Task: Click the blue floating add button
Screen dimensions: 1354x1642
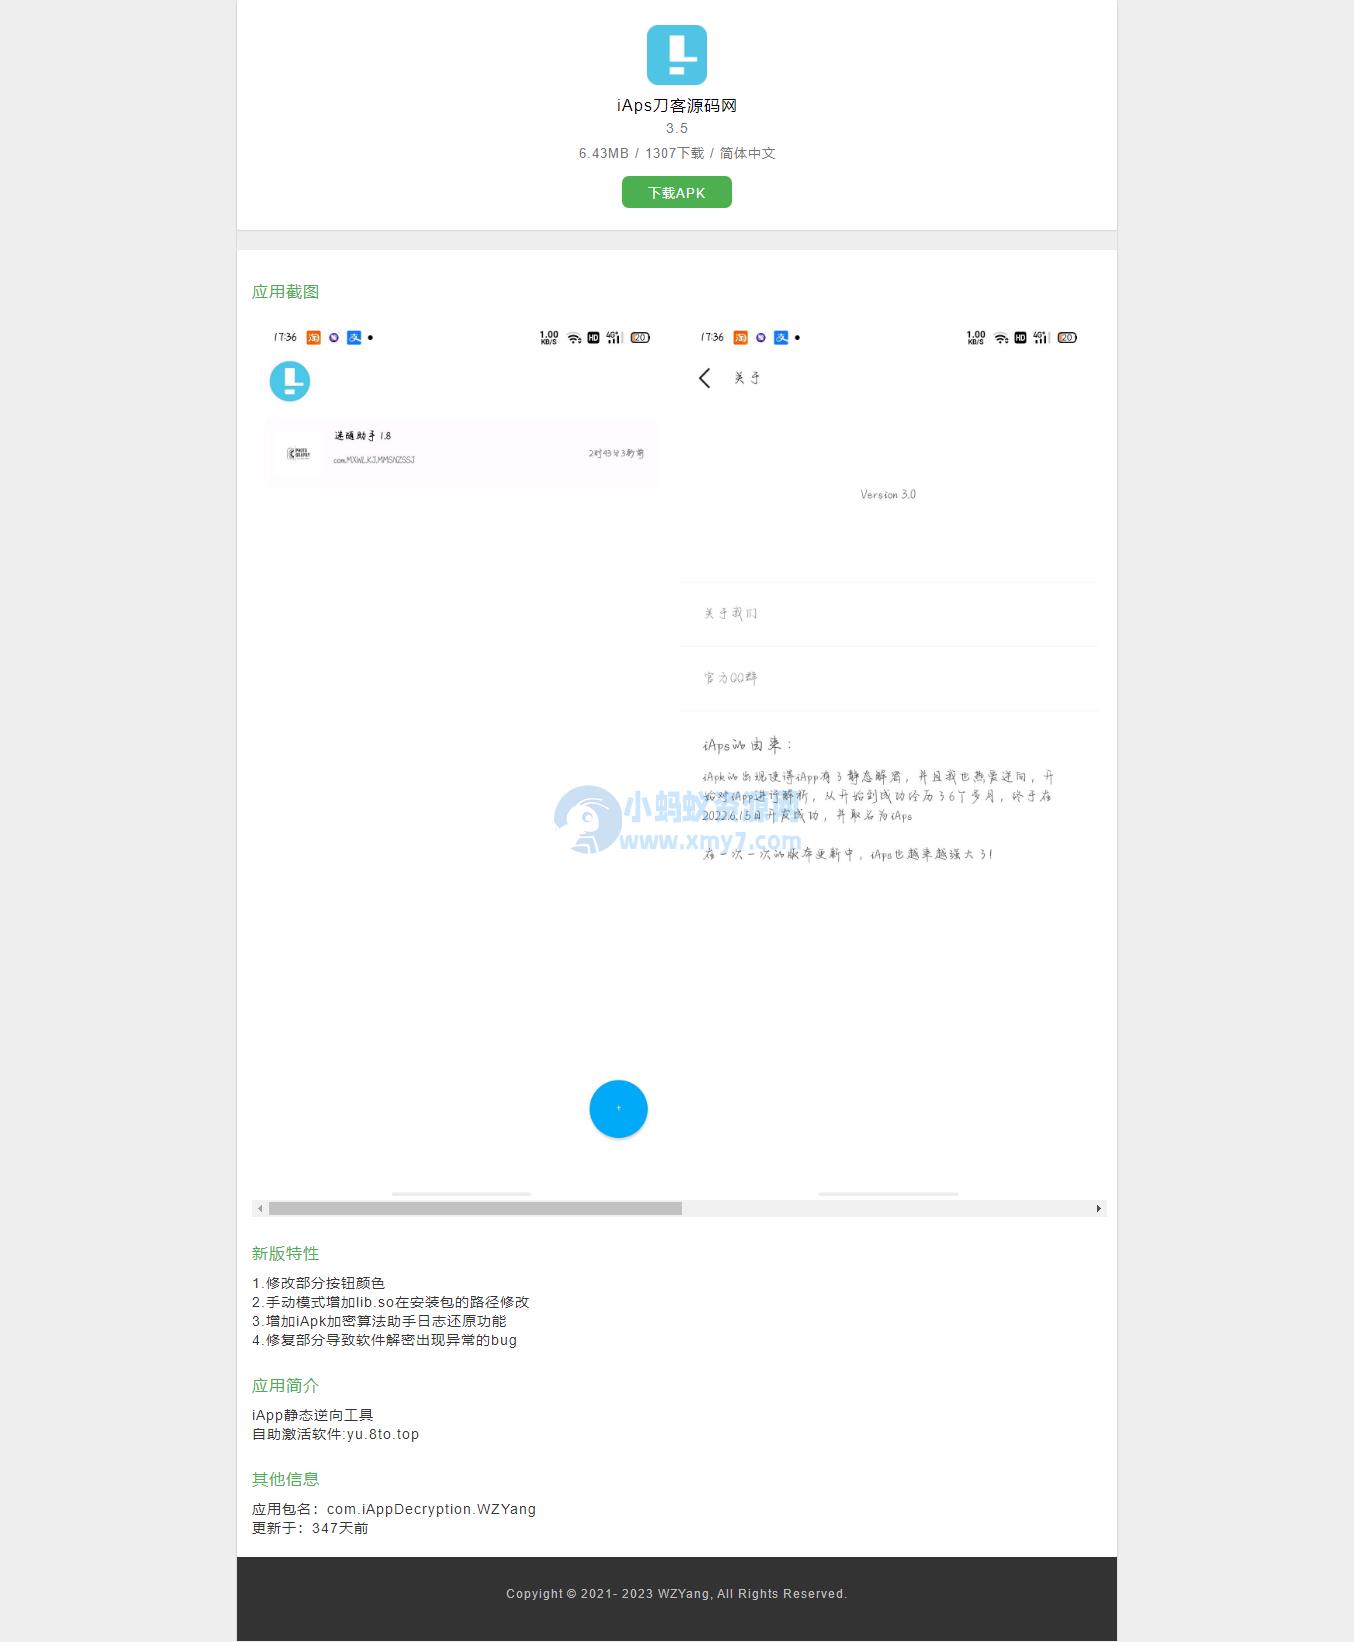Action: (x=618, y=1109)
